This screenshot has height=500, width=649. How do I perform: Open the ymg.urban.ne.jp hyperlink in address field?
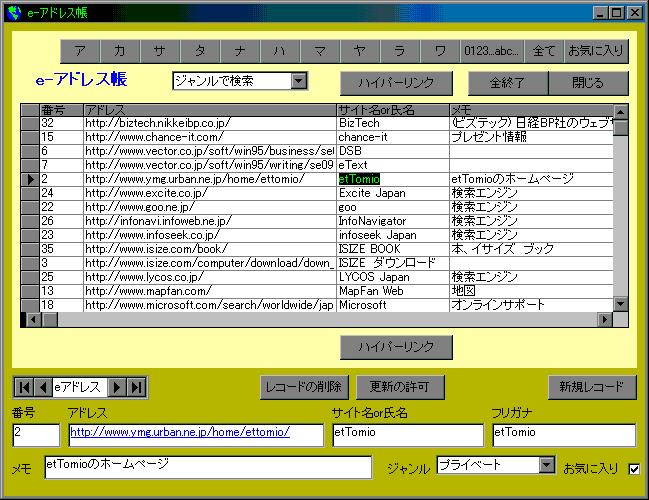point(180,433)
